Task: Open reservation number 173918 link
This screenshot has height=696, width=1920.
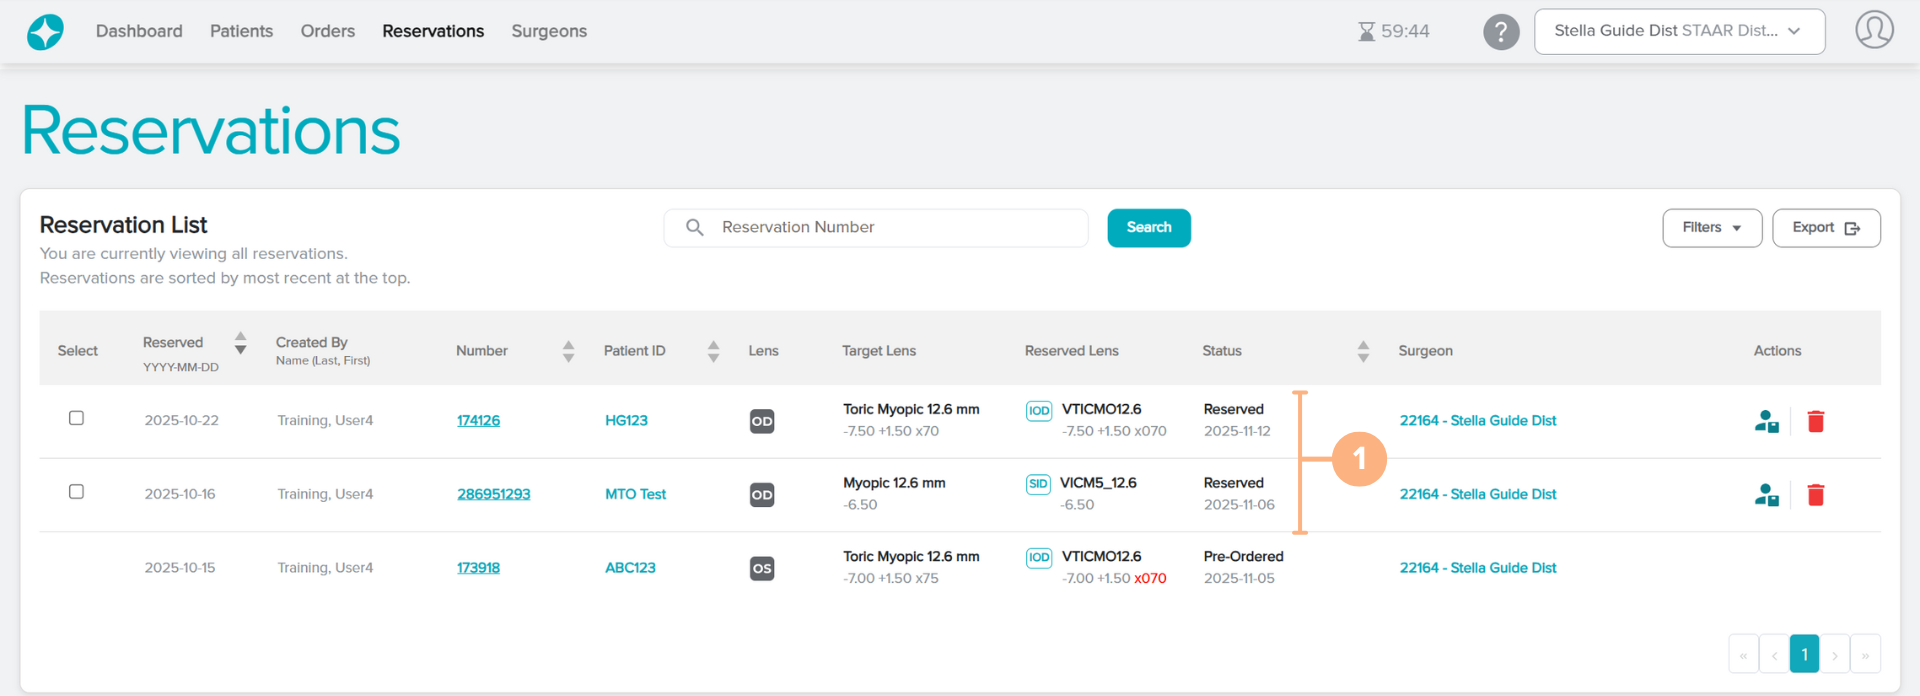Action: [478, 568]
